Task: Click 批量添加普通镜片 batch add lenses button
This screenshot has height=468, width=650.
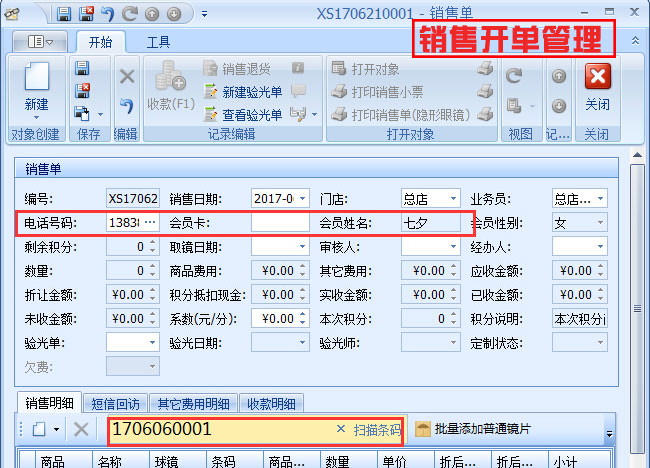Action: tap(473, 429)
